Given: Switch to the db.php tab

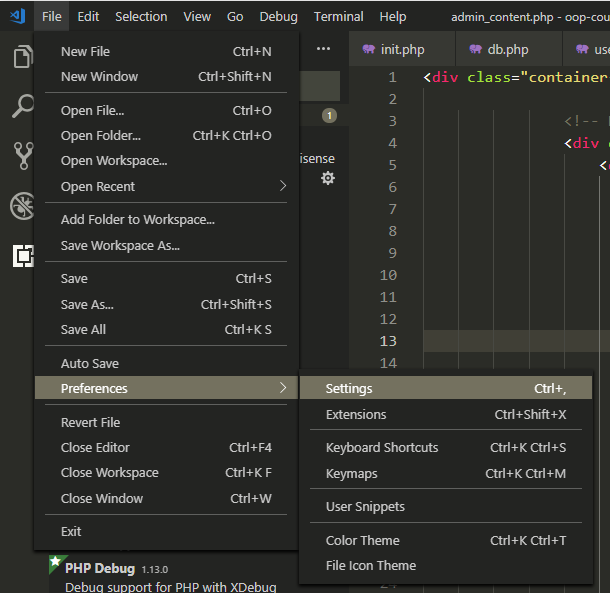Looking at the screenshot, I should 507,49.
